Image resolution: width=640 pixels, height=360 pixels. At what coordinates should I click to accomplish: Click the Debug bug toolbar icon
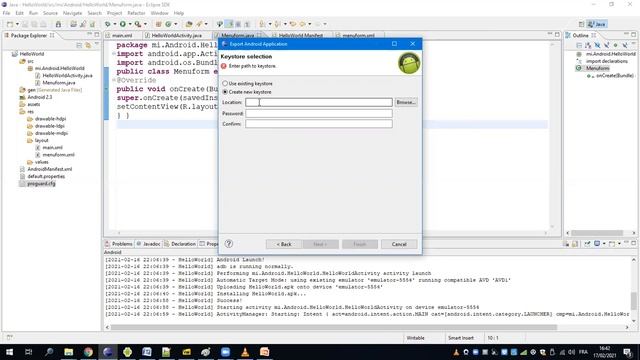click(107, 24)
